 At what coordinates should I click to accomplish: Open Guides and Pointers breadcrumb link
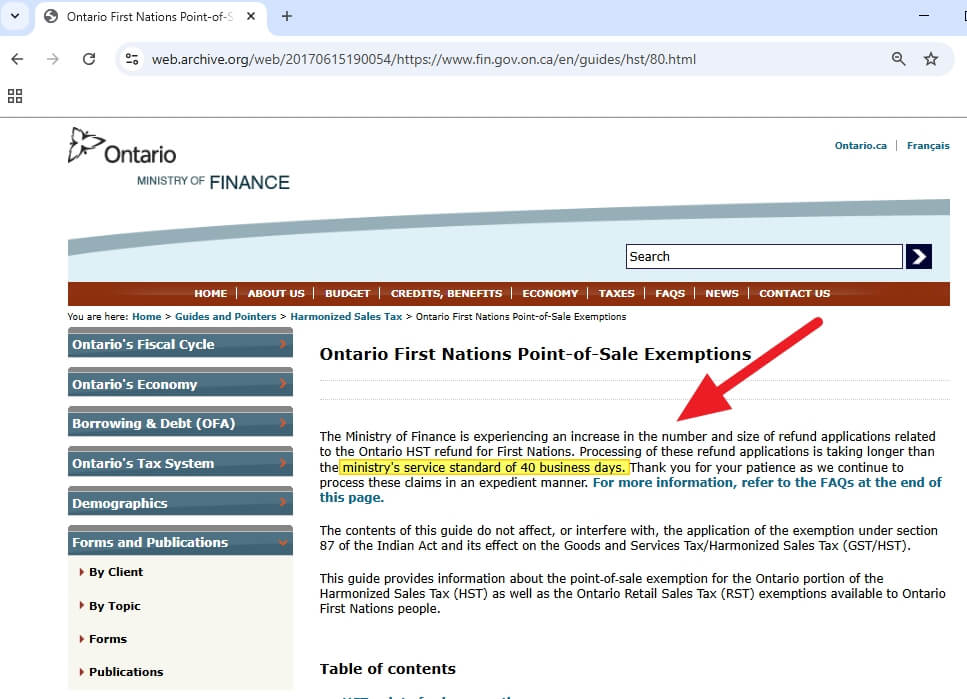click(226, 316)
